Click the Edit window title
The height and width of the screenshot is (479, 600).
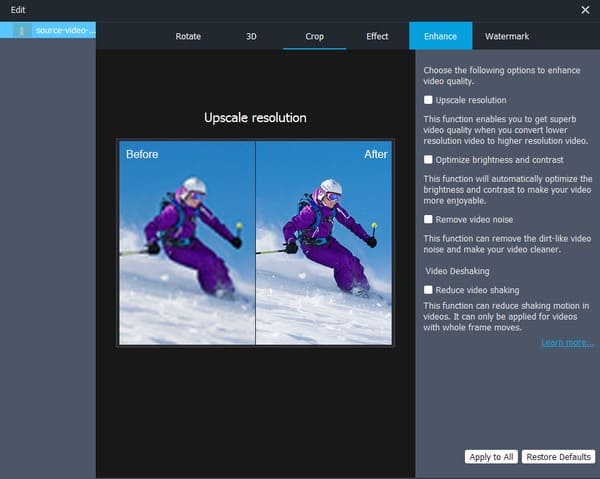tap(19, 9)
